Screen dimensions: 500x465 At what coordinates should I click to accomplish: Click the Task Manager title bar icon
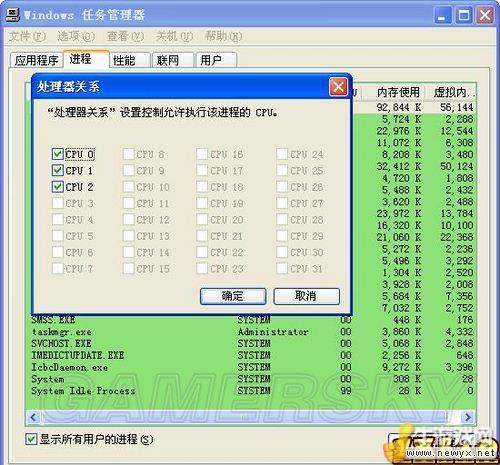(13, 15)
